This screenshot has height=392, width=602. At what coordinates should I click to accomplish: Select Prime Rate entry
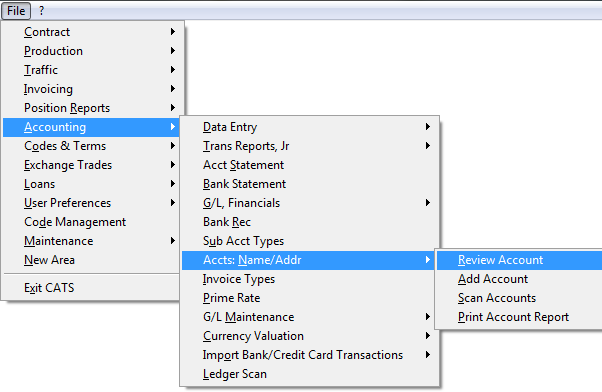(309, 298)
